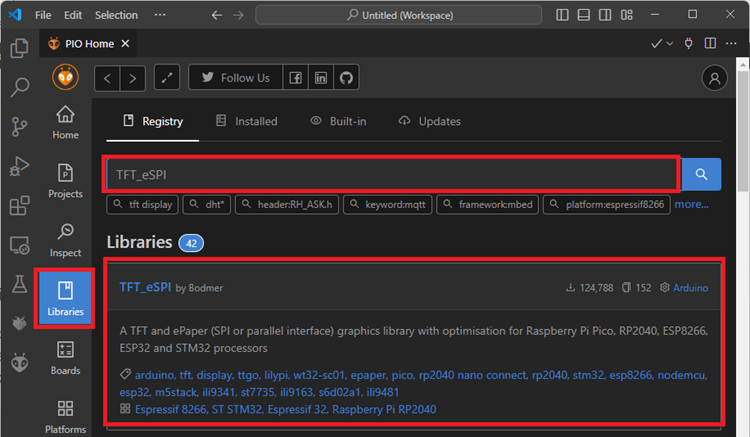The height and width of the screenshot is (437, 750).
Task: Open the PIO account profile icon
Action: pyautogui.click(x=714, y=78)
